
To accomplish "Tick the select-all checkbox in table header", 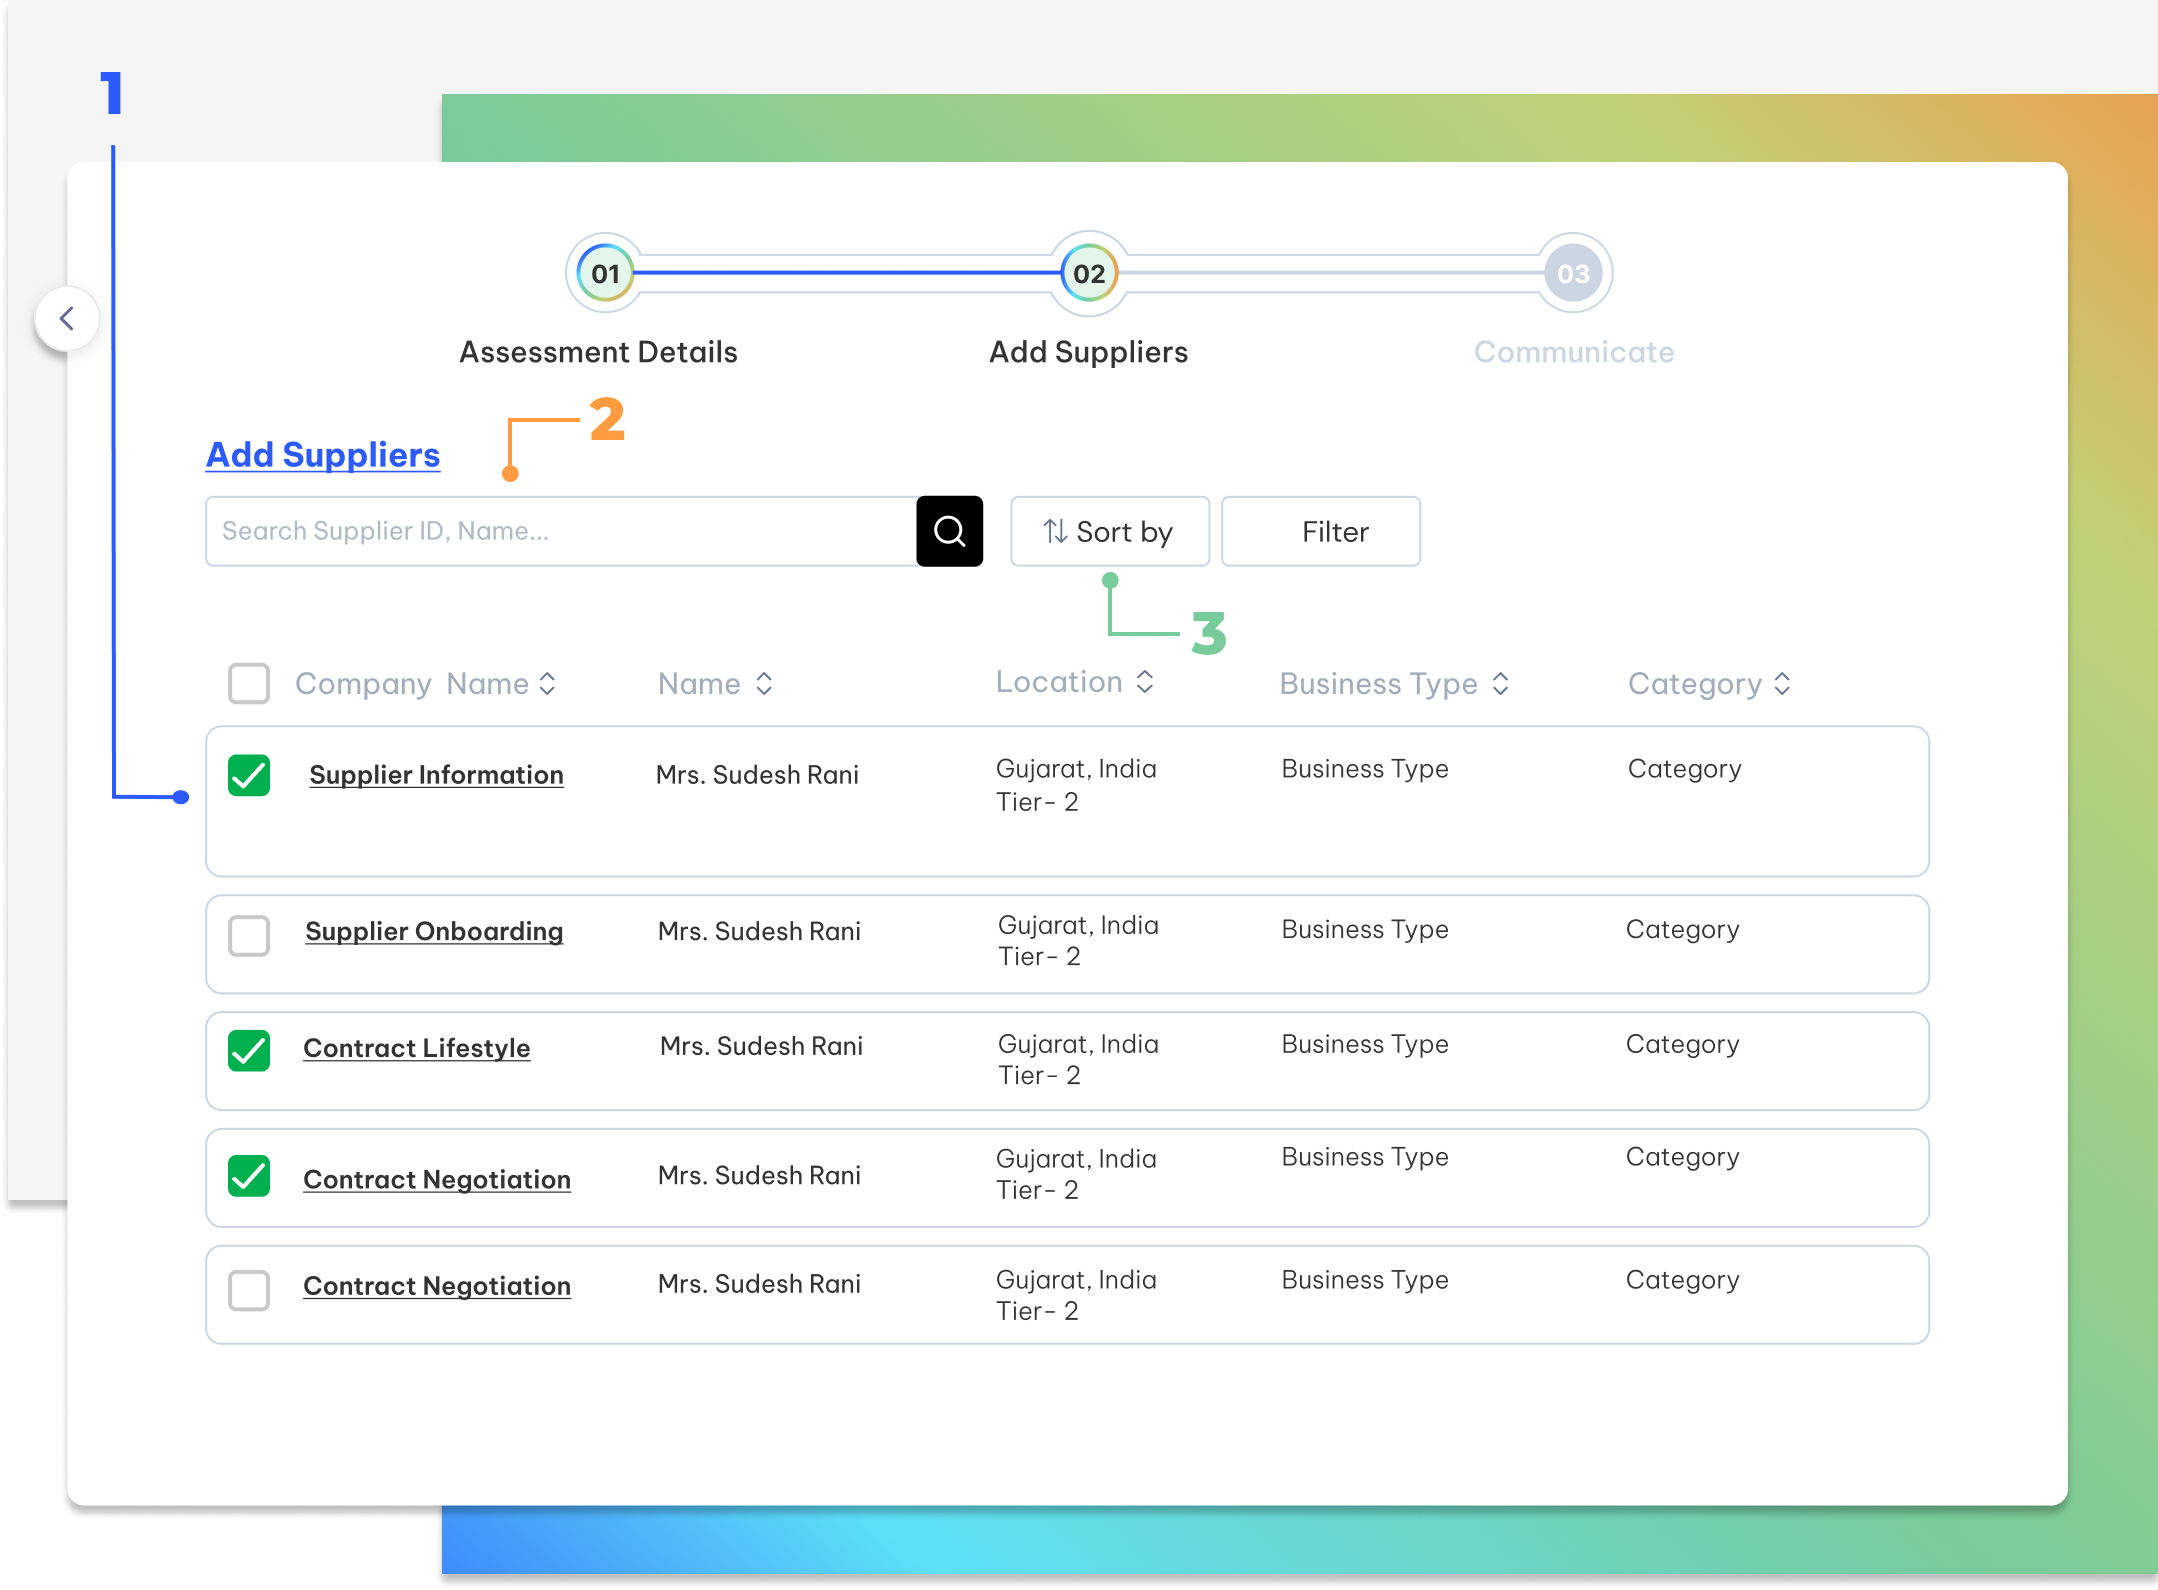I will 249,684.
